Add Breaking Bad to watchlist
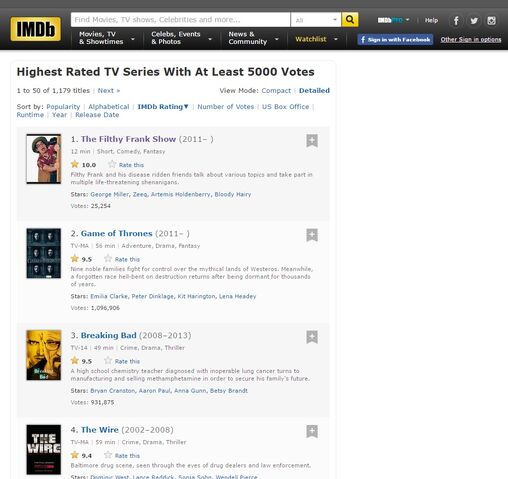Viewport: 508px width, 479px height. pyautogui.click(x=312, y=337)
